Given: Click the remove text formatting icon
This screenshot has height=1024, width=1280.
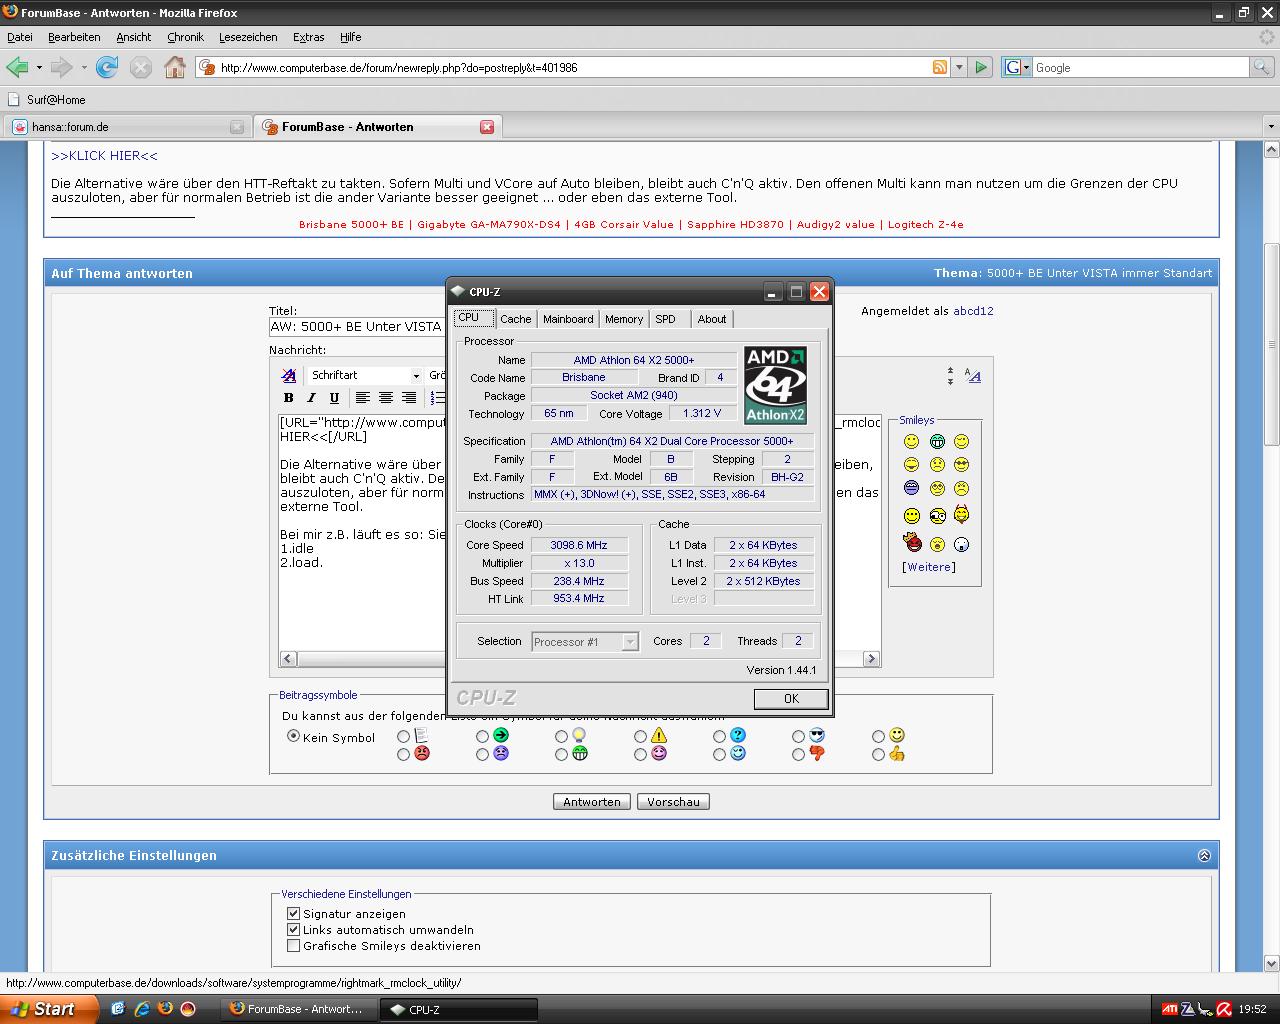Looking at the screenshot, I should [289, 375].
